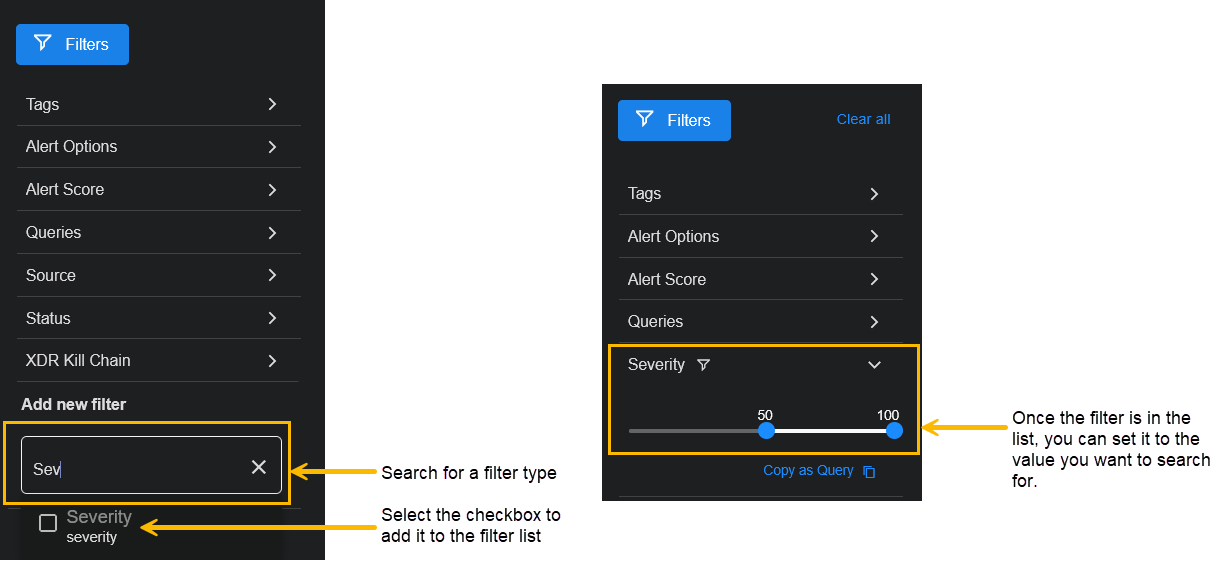Click the Filters button in left panel

click(72, 44)
